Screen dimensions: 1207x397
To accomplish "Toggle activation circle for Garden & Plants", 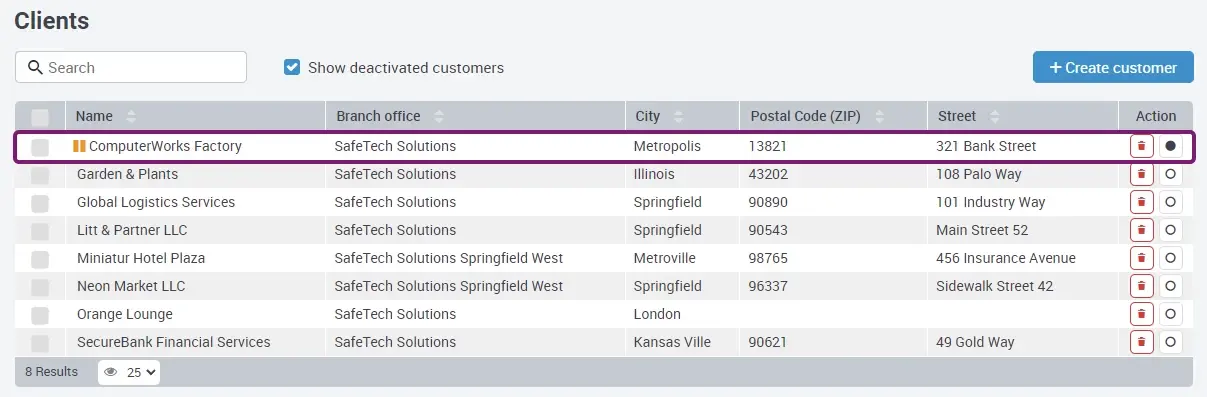I will pyautogui.click(x=1170, y=174).
